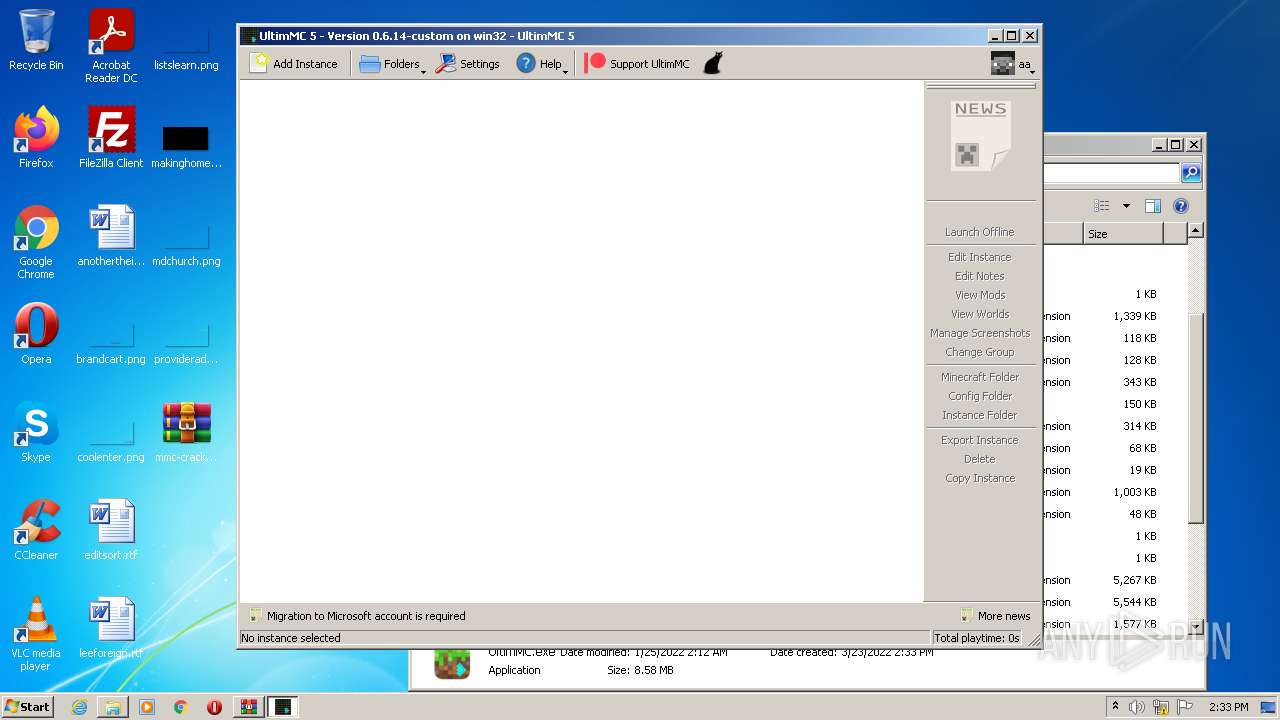Select the 5,267 KB file row
The width and height of the screenshot is (1280, 720).
click(1114, 580)
